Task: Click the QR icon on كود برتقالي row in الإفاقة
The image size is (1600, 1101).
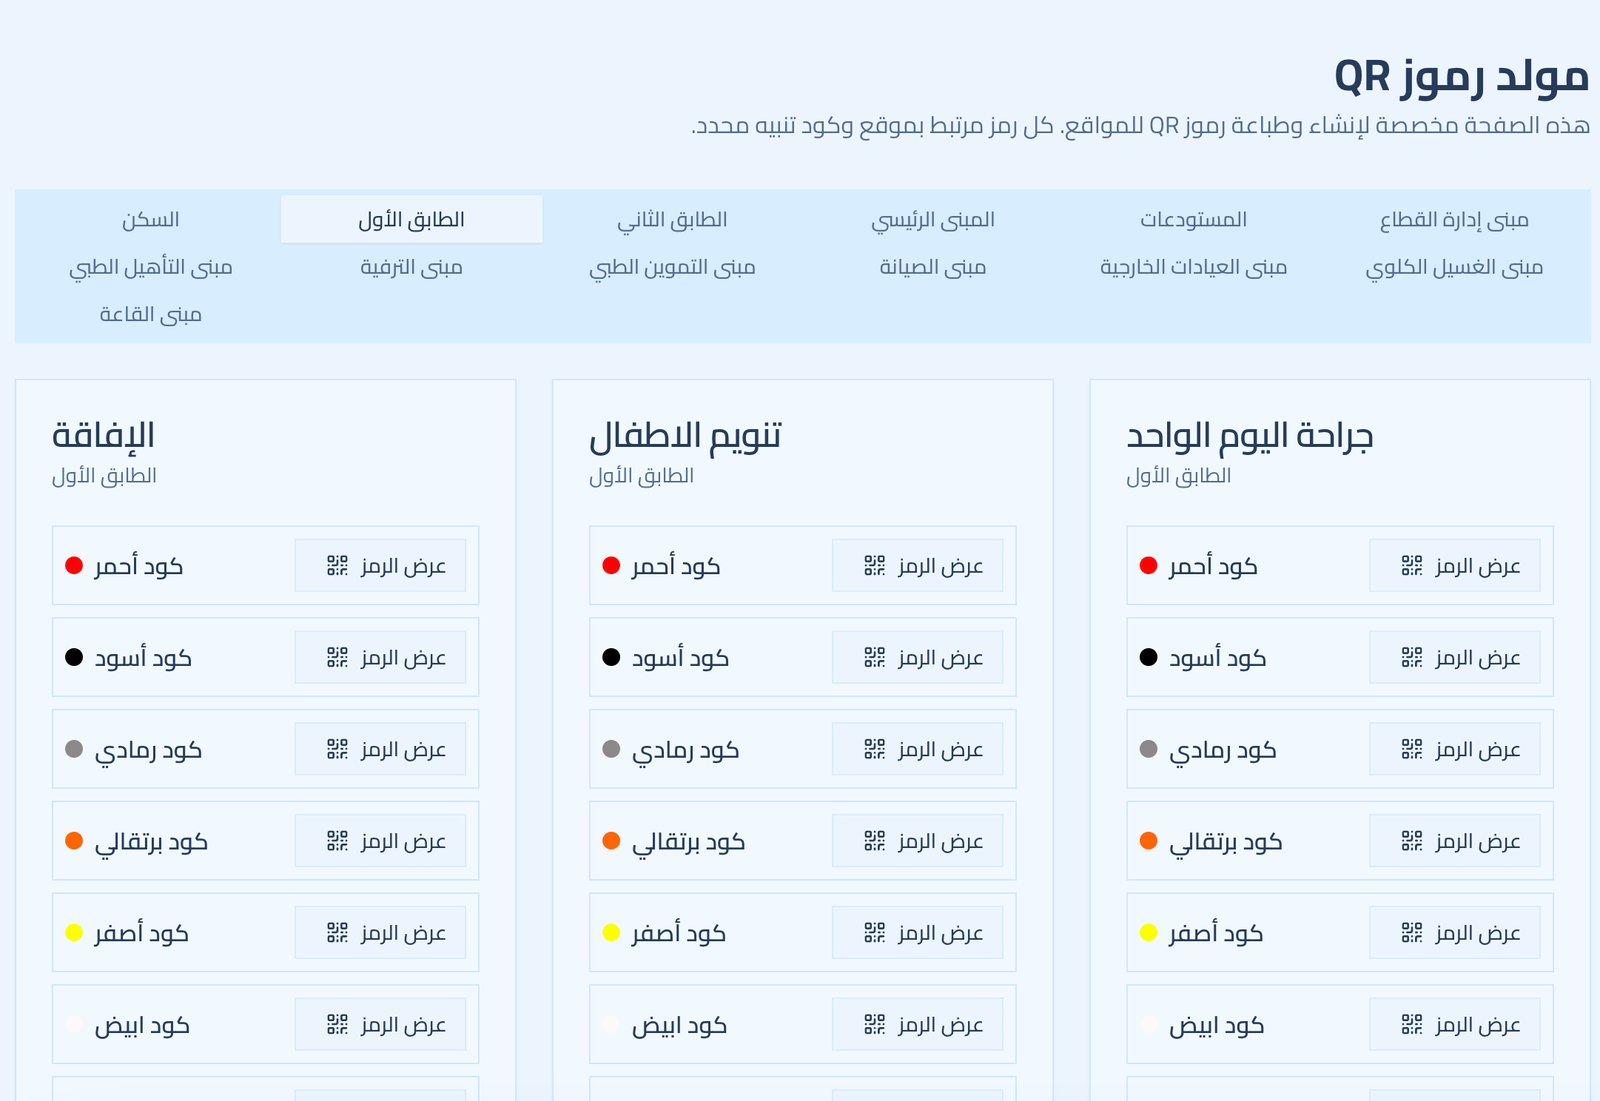Action: [337, 840]
